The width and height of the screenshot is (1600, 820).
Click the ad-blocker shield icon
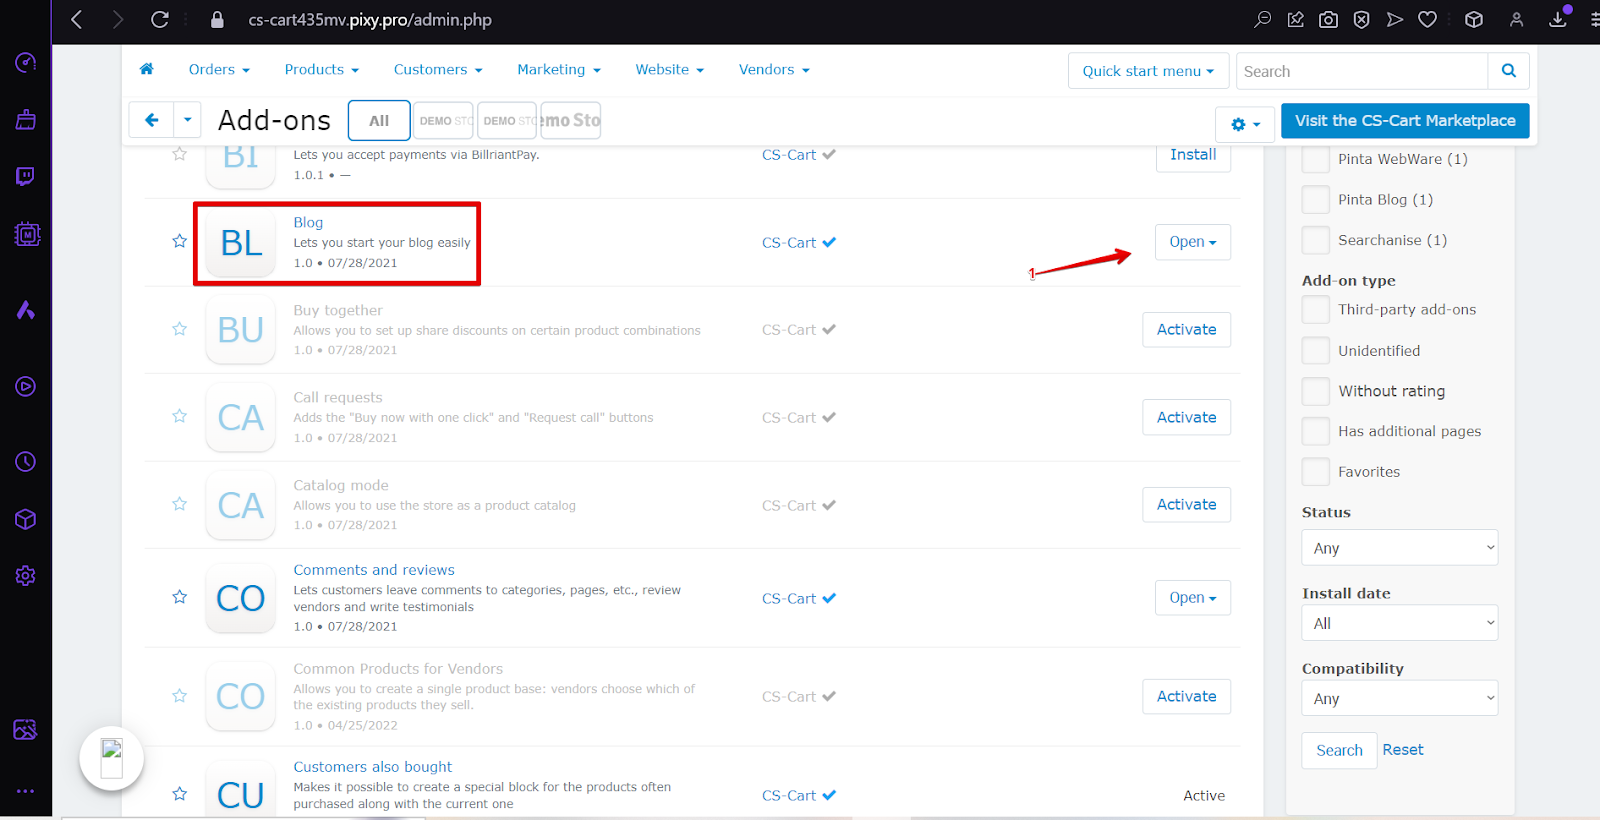pos(1361,19)
